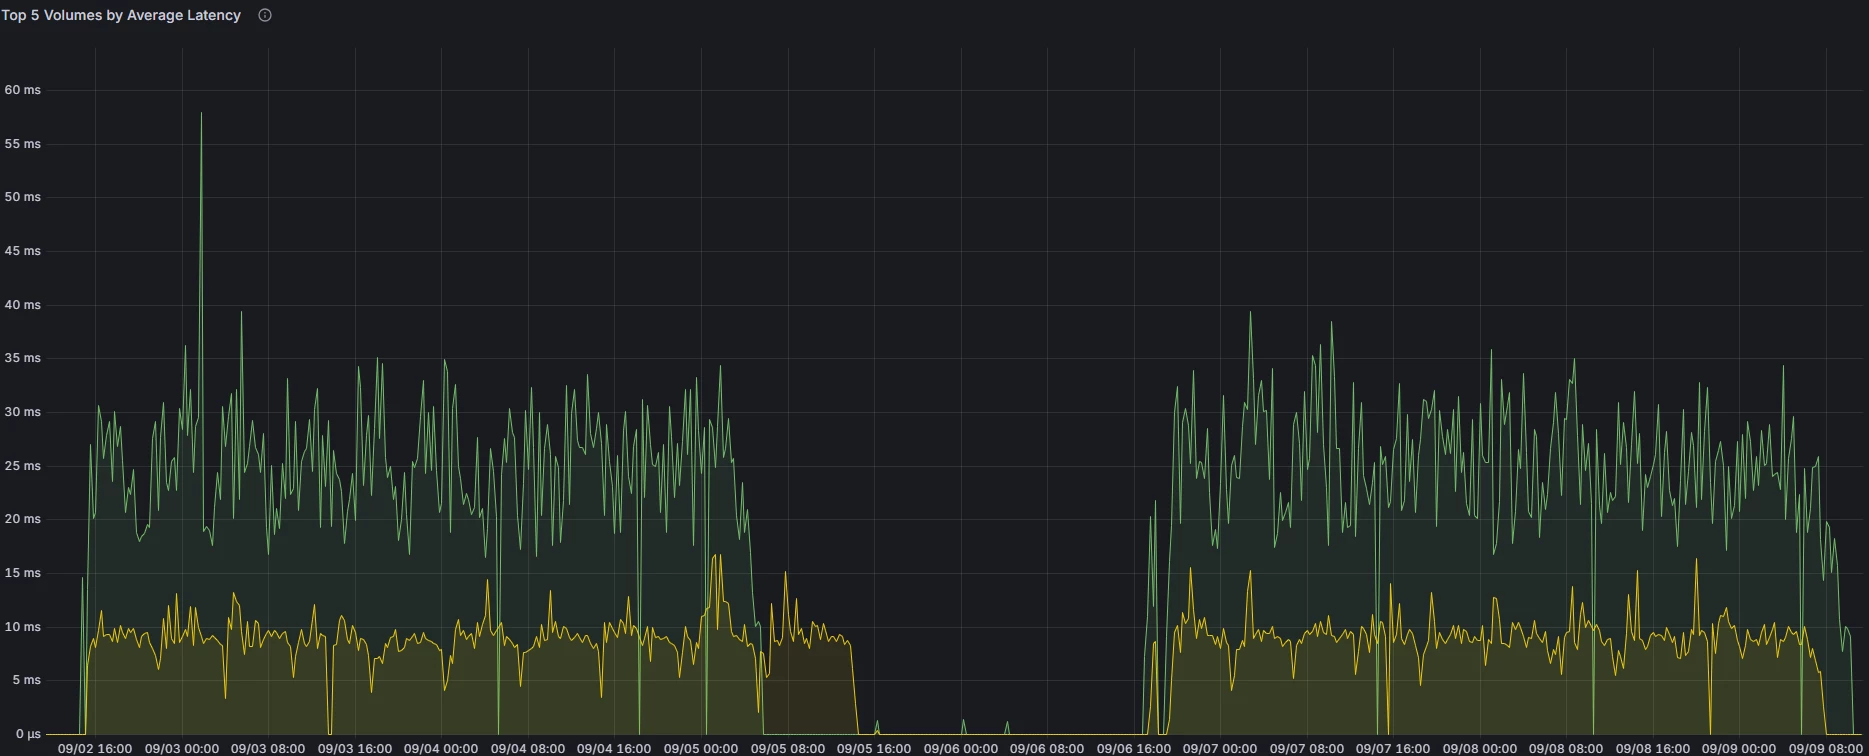Click the "10 ms" y-axis label
Image resolution: width=1869 pixels, height=756 pixels.
tap(23, 627)
